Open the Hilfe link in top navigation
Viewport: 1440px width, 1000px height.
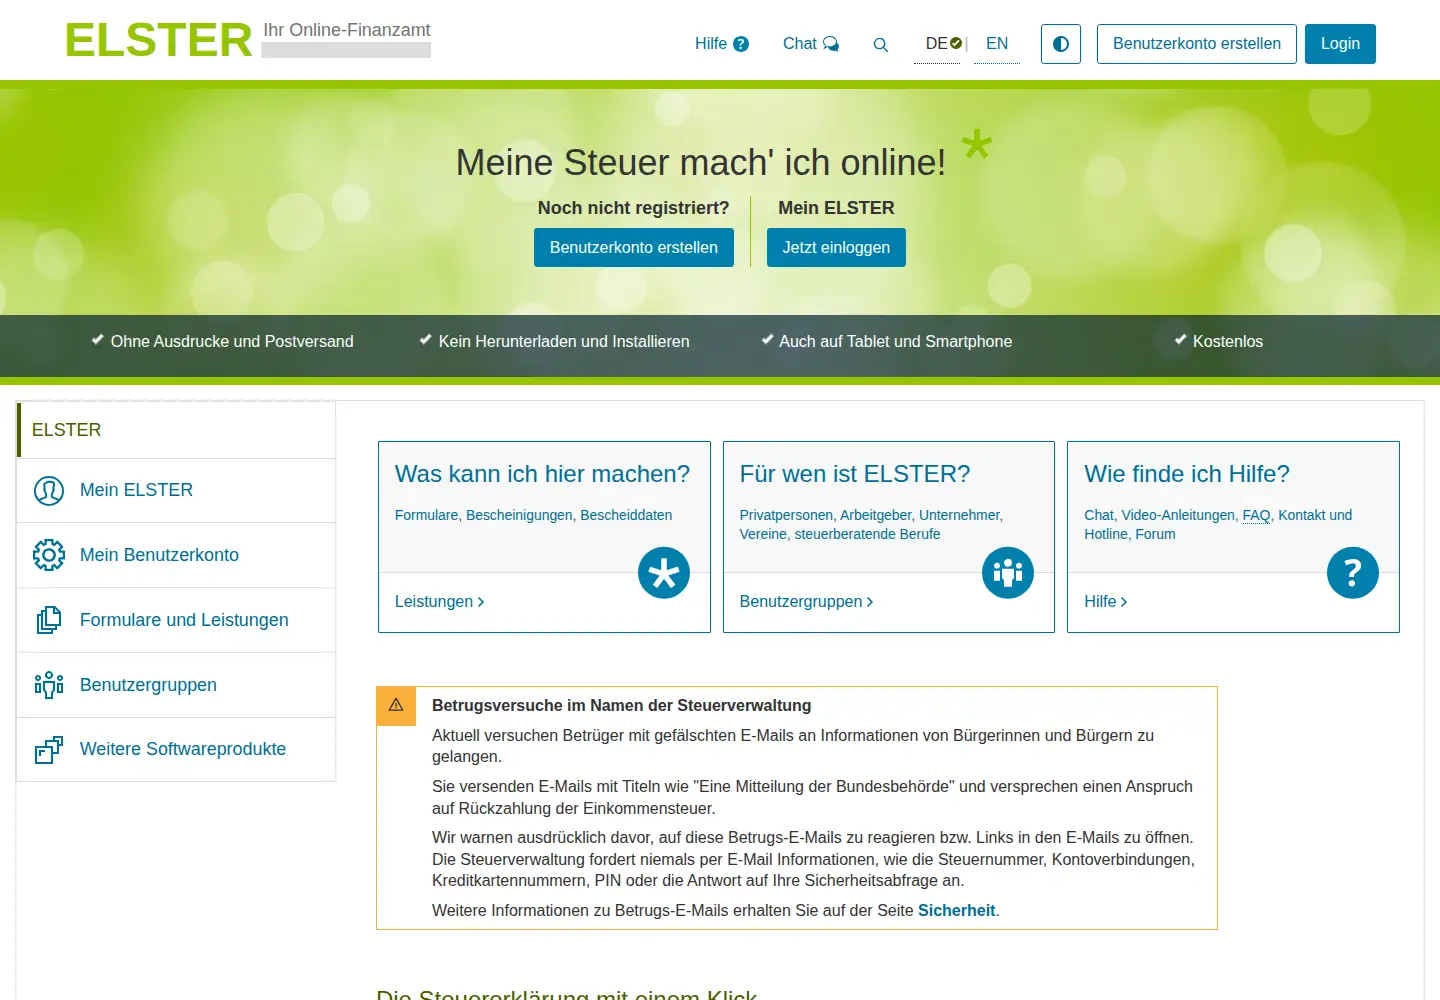coord(722,44)
